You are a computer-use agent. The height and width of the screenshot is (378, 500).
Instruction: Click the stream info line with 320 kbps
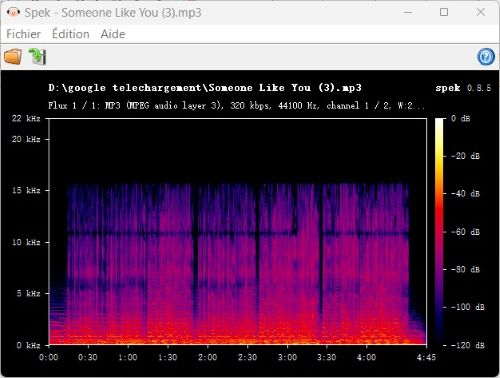click(236, 106)
